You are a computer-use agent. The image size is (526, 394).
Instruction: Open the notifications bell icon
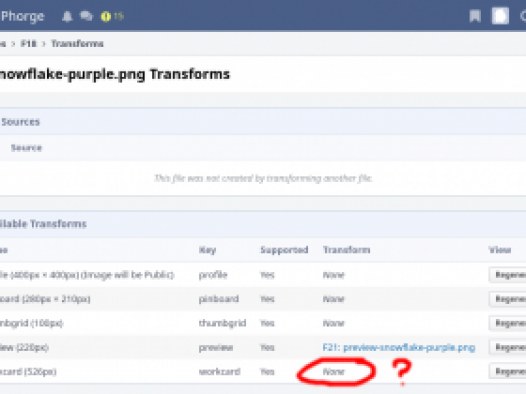tap(67, 16)
